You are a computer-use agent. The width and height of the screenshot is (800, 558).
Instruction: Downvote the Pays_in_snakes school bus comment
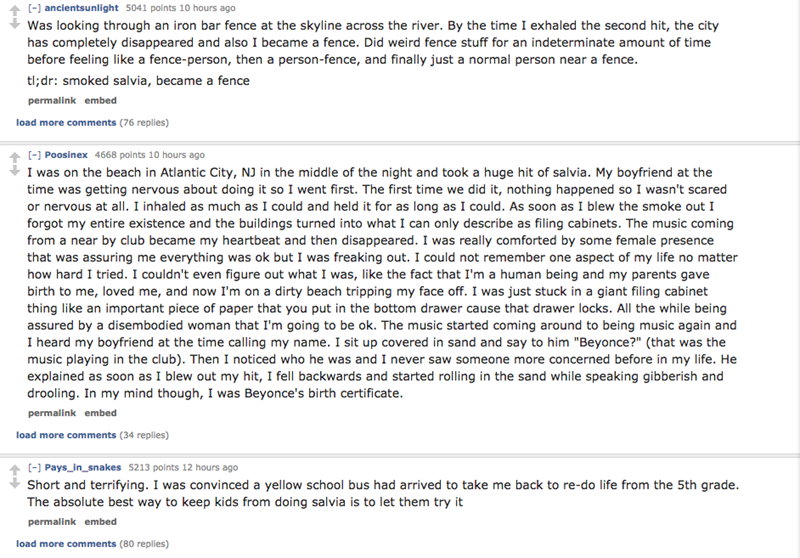click(8, 482)
